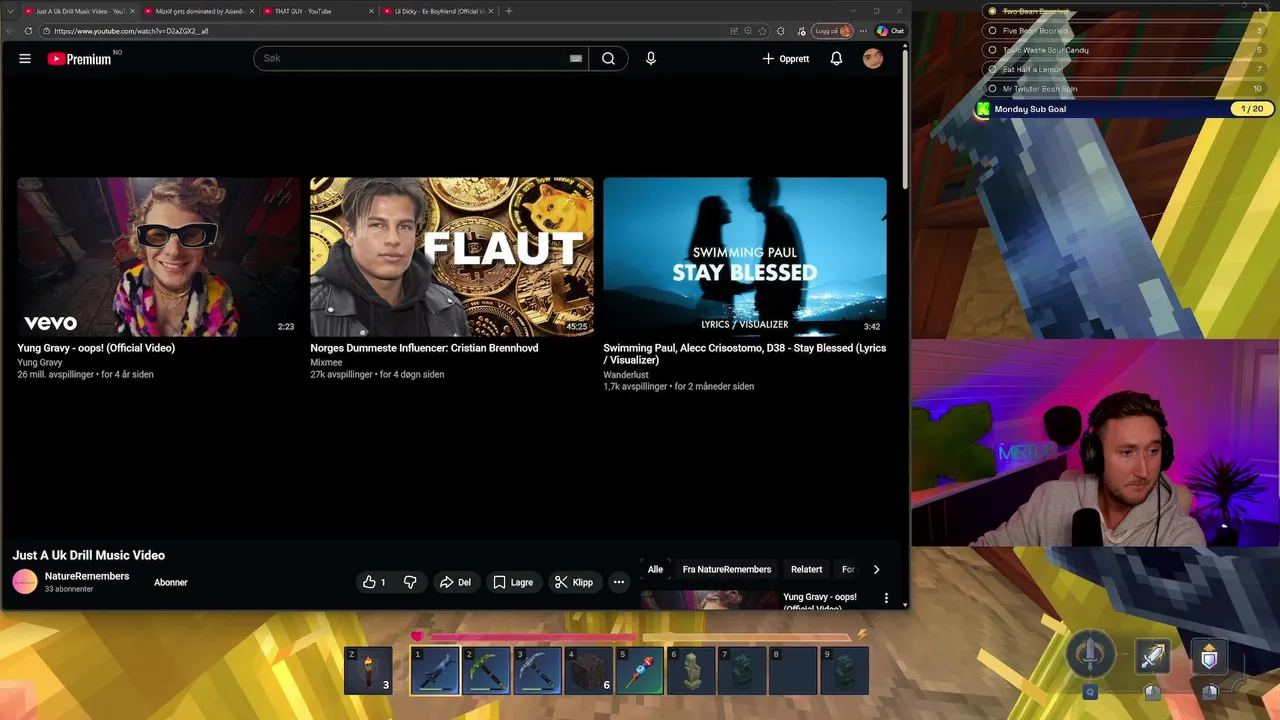The height and width of the screenshot is (720, 1280).
Task: Open Yung Gravy - oops! video thumbnail
Action: pos(159,257)
